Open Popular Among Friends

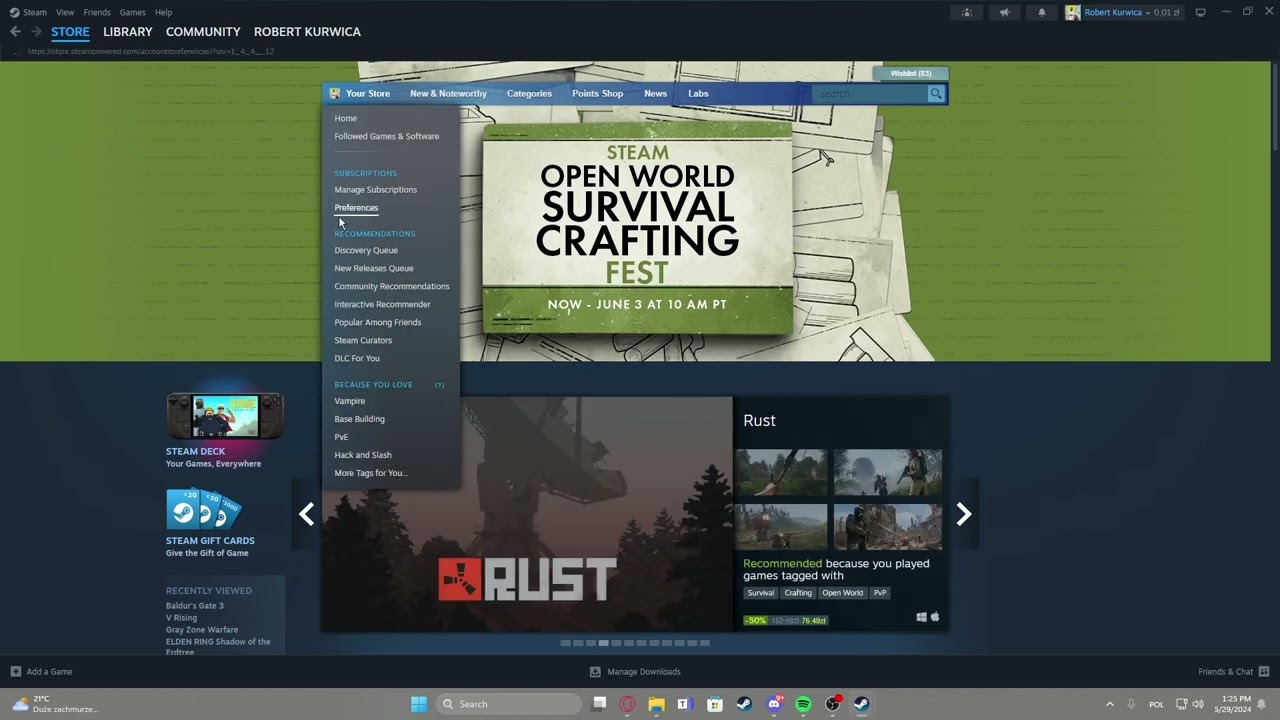click(377, 323)
